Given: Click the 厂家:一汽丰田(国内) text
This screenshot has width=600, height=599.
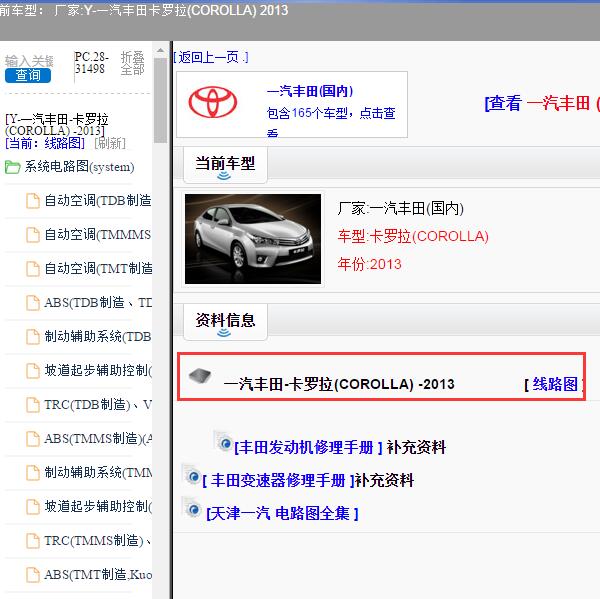Looking at the screenshot, I should tap(401, 209).
